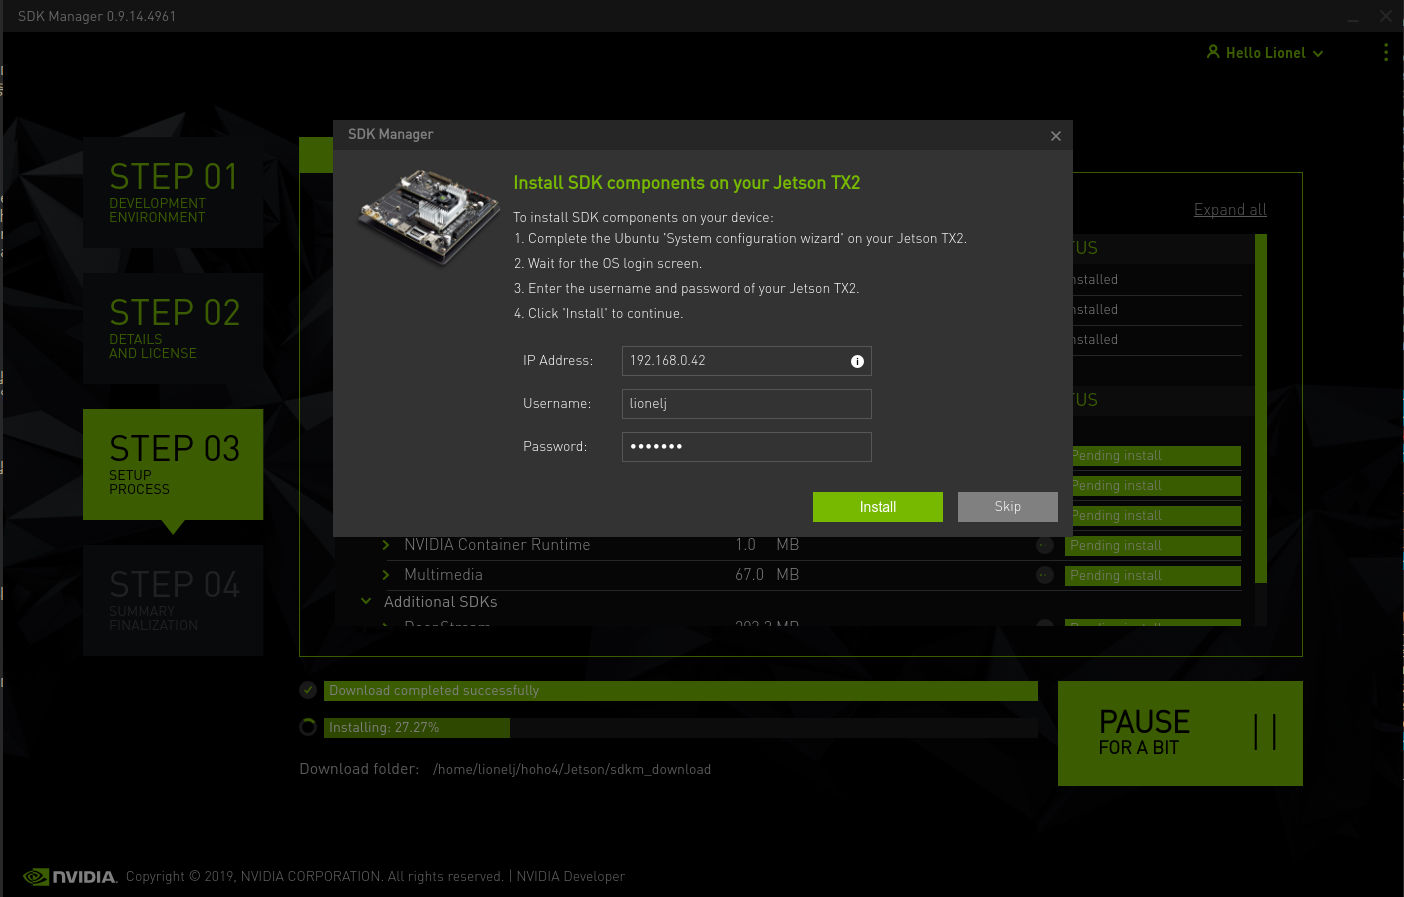1404x897 pixels.
Task: Click the NVIDIA logo in footer
Action: coord(70,877)
